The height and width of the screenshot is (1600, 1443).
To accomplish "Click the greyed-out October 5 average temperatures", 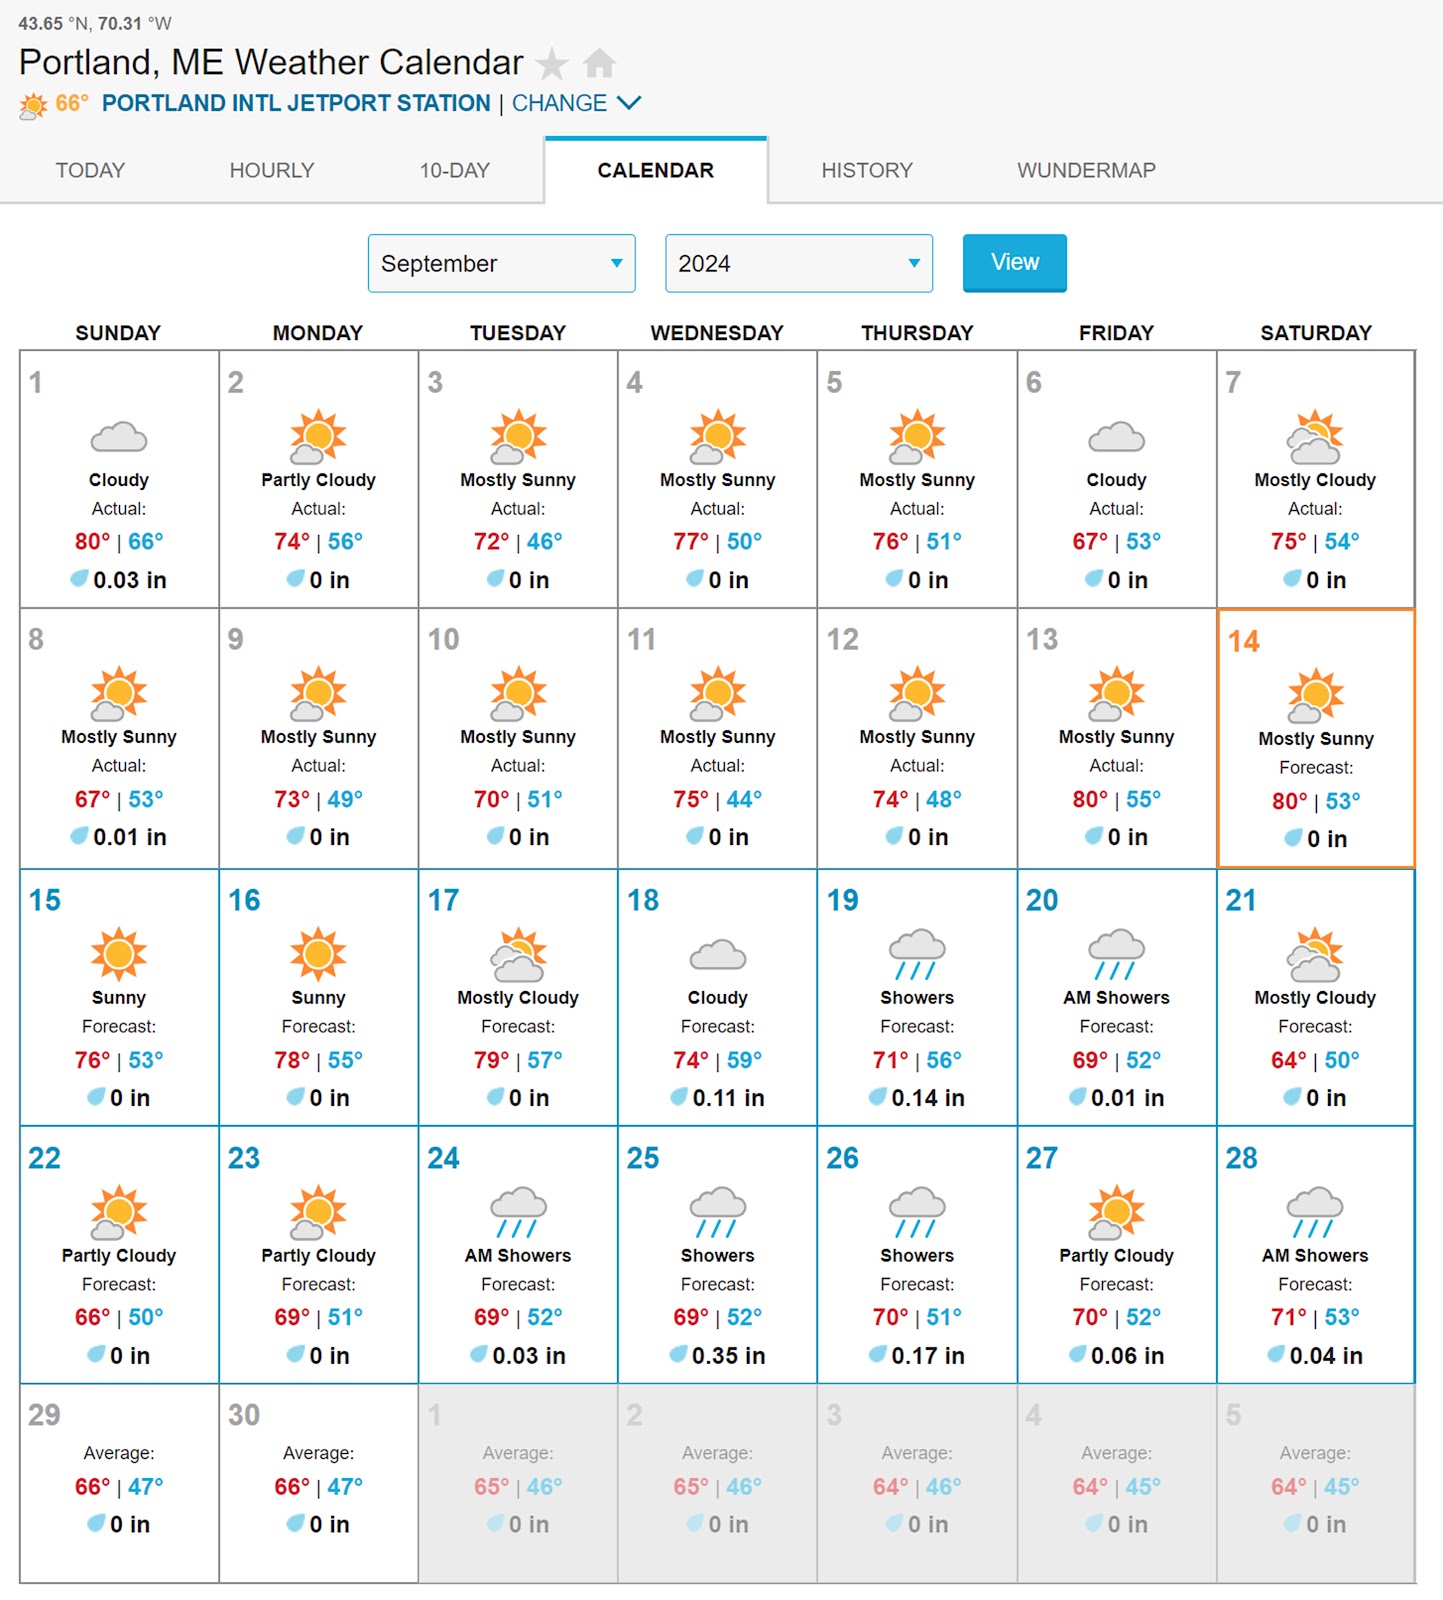I will (x=1315, y=1487).
